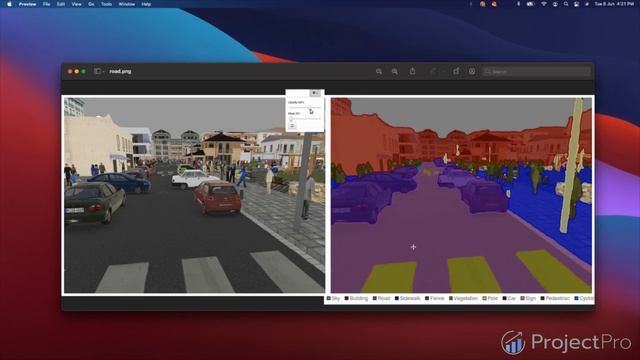Click the Vegetation legend color swatch
Image resolution: width=640 pixels, height=360 pixels.
[451, 298]
